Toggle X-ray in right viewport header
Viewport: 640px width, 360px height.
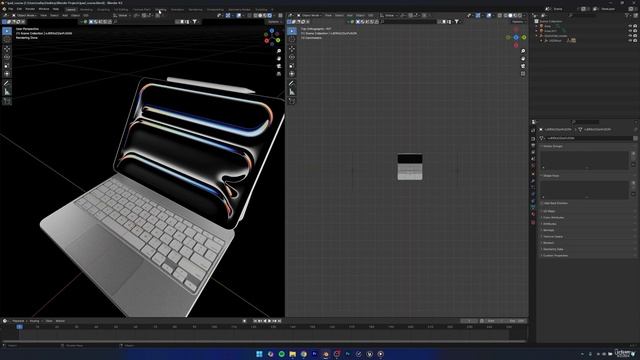click(x=500, y=16)
